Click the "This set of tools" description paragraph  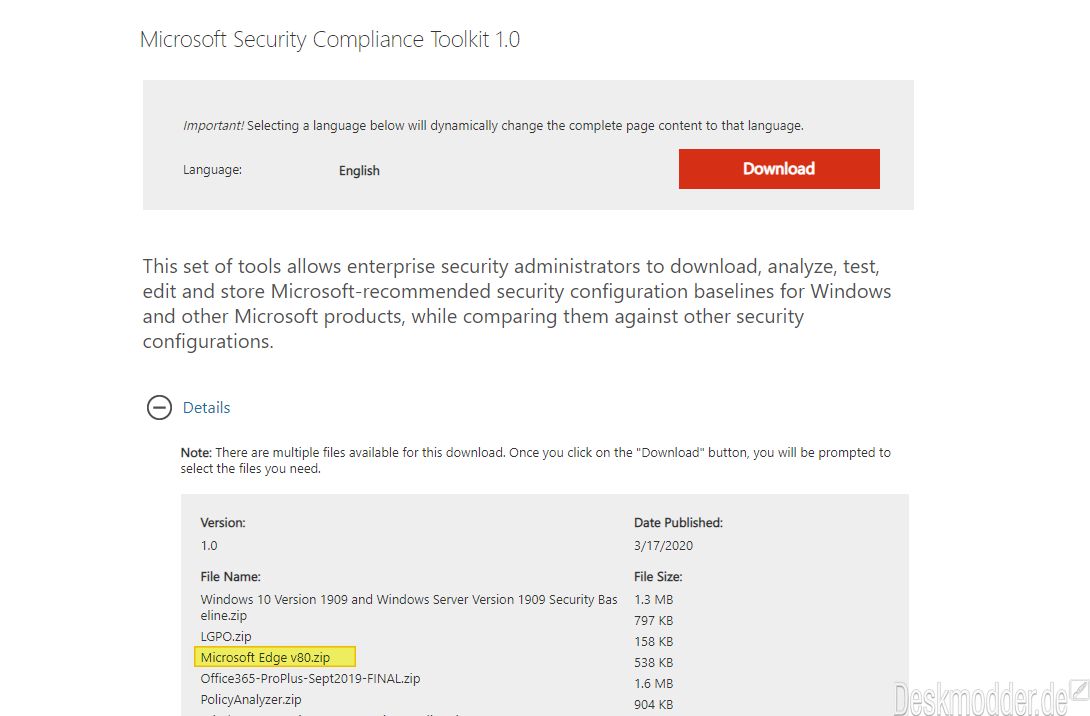[x=517, y=304]
